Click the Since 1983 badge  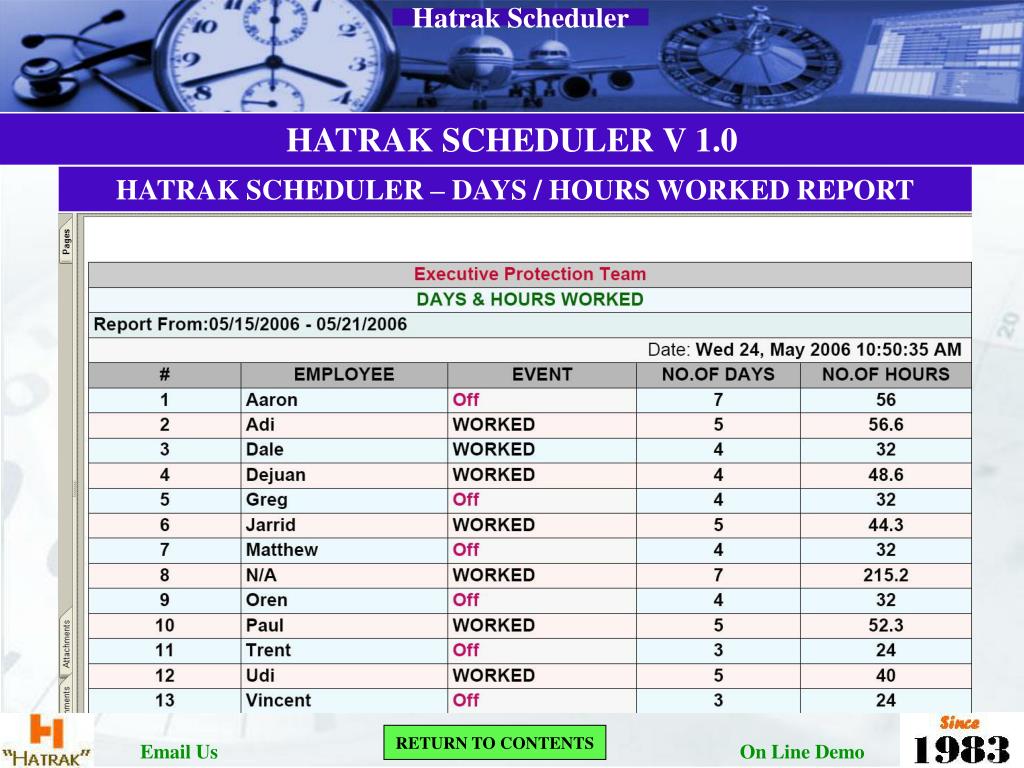click(x=961, y=740)
